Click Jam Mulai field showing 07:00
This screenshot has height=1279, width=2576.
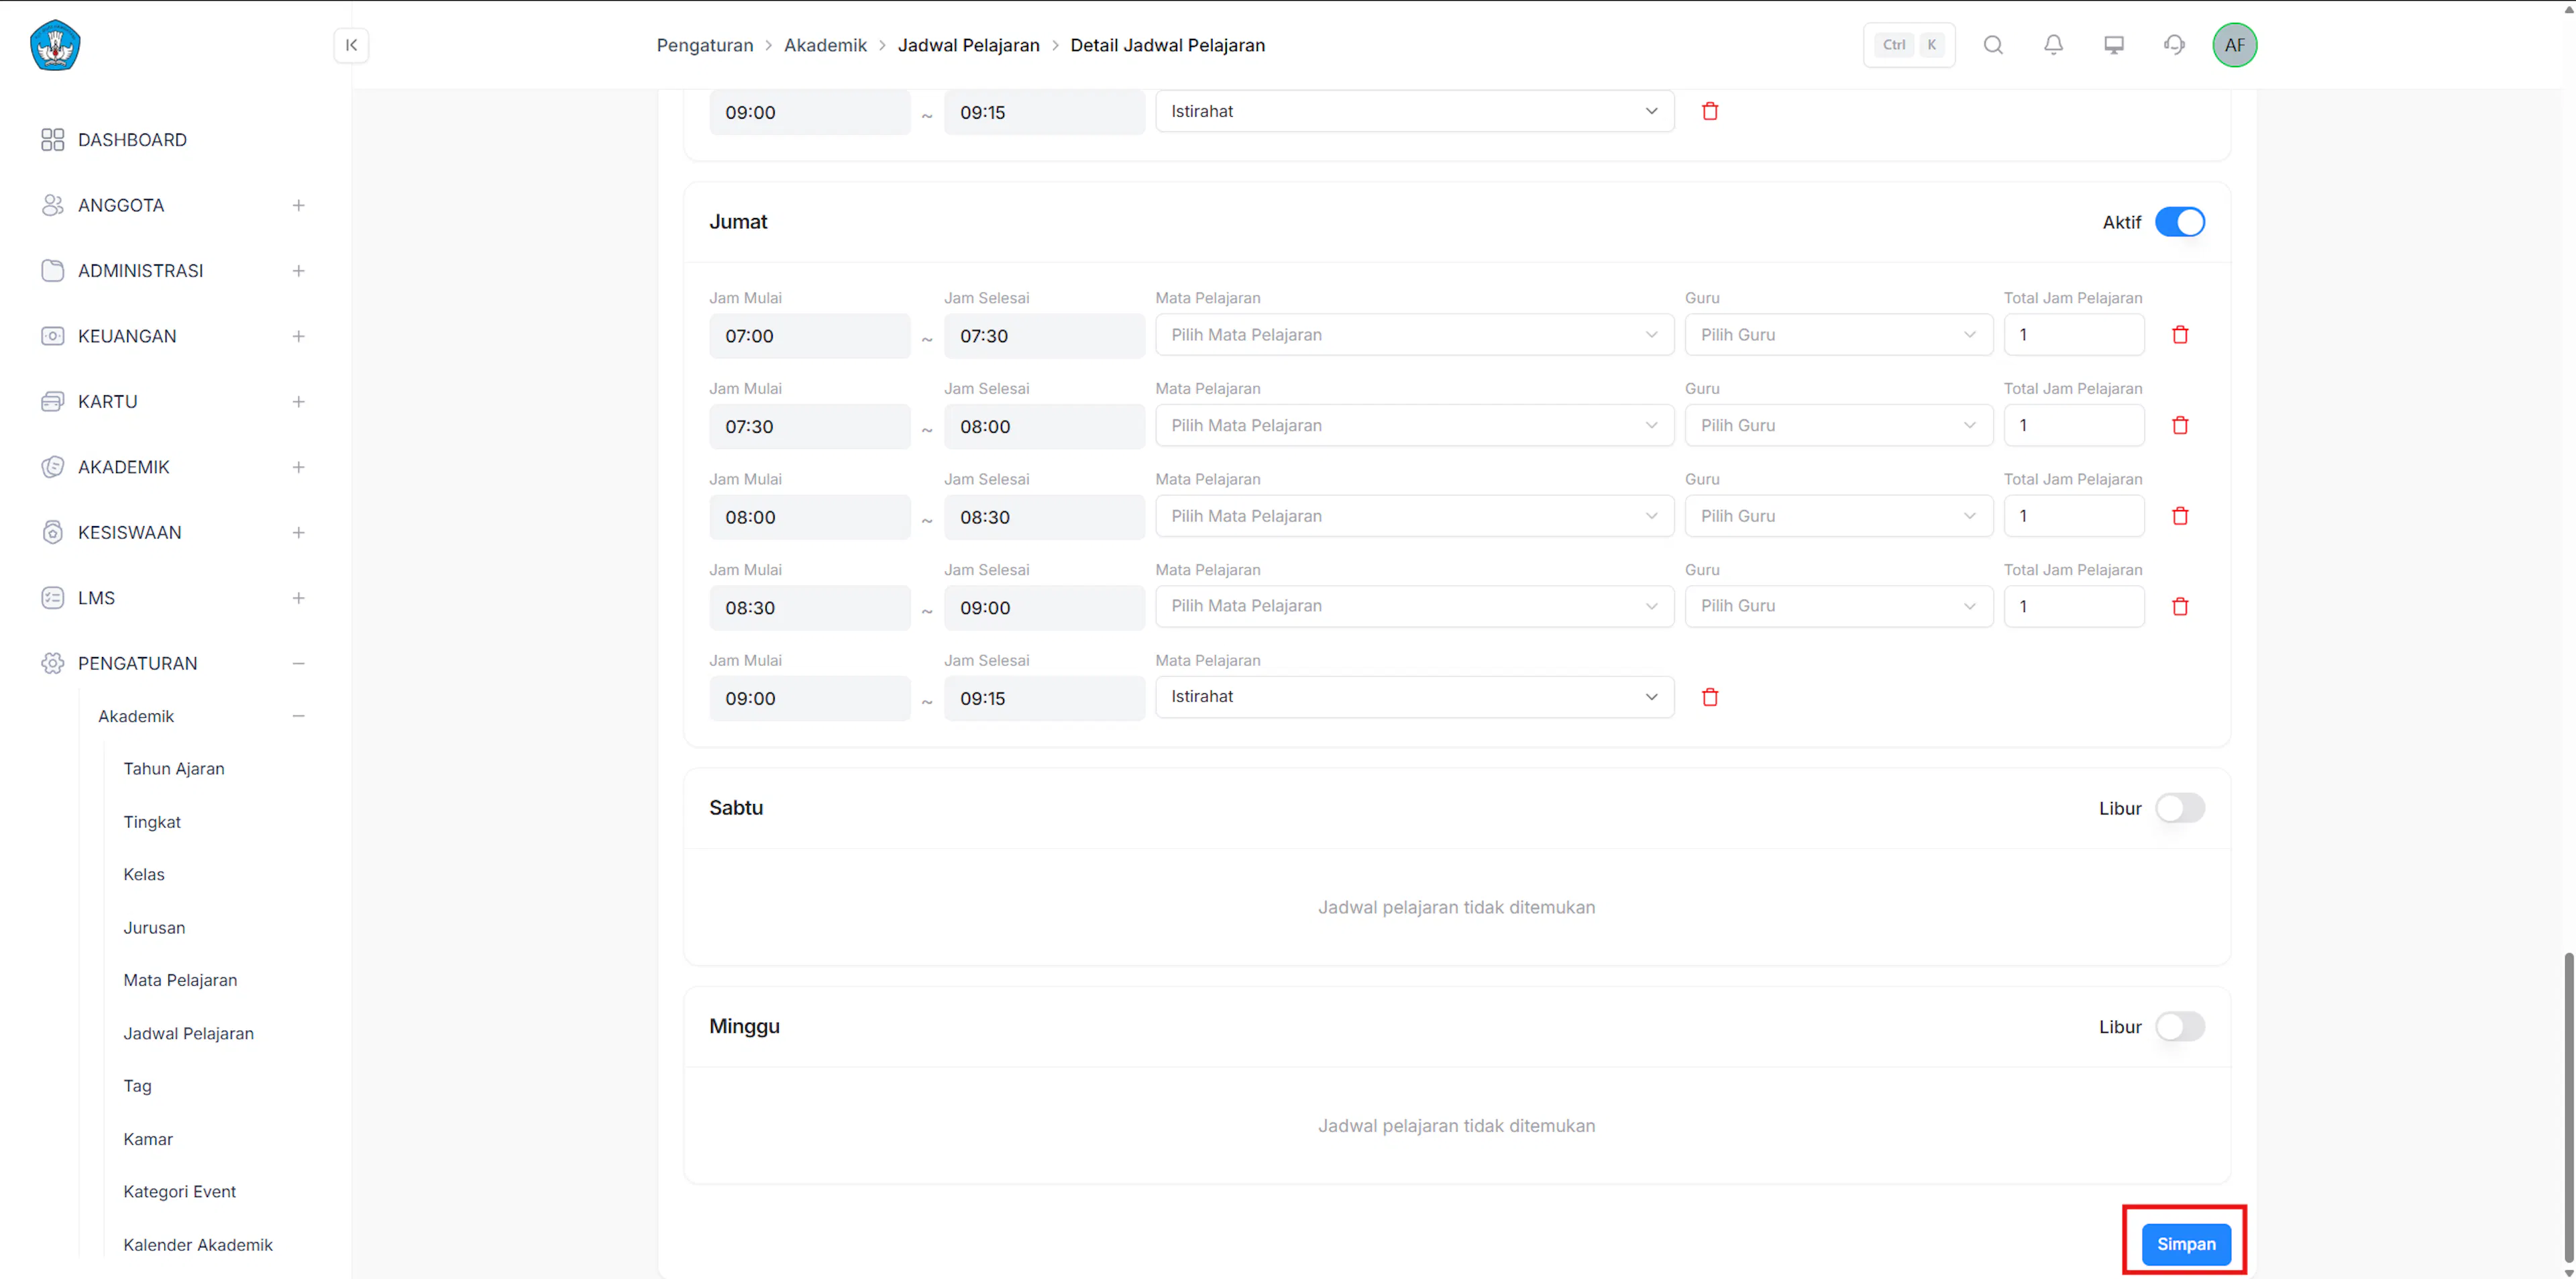(x=809, y=336)
